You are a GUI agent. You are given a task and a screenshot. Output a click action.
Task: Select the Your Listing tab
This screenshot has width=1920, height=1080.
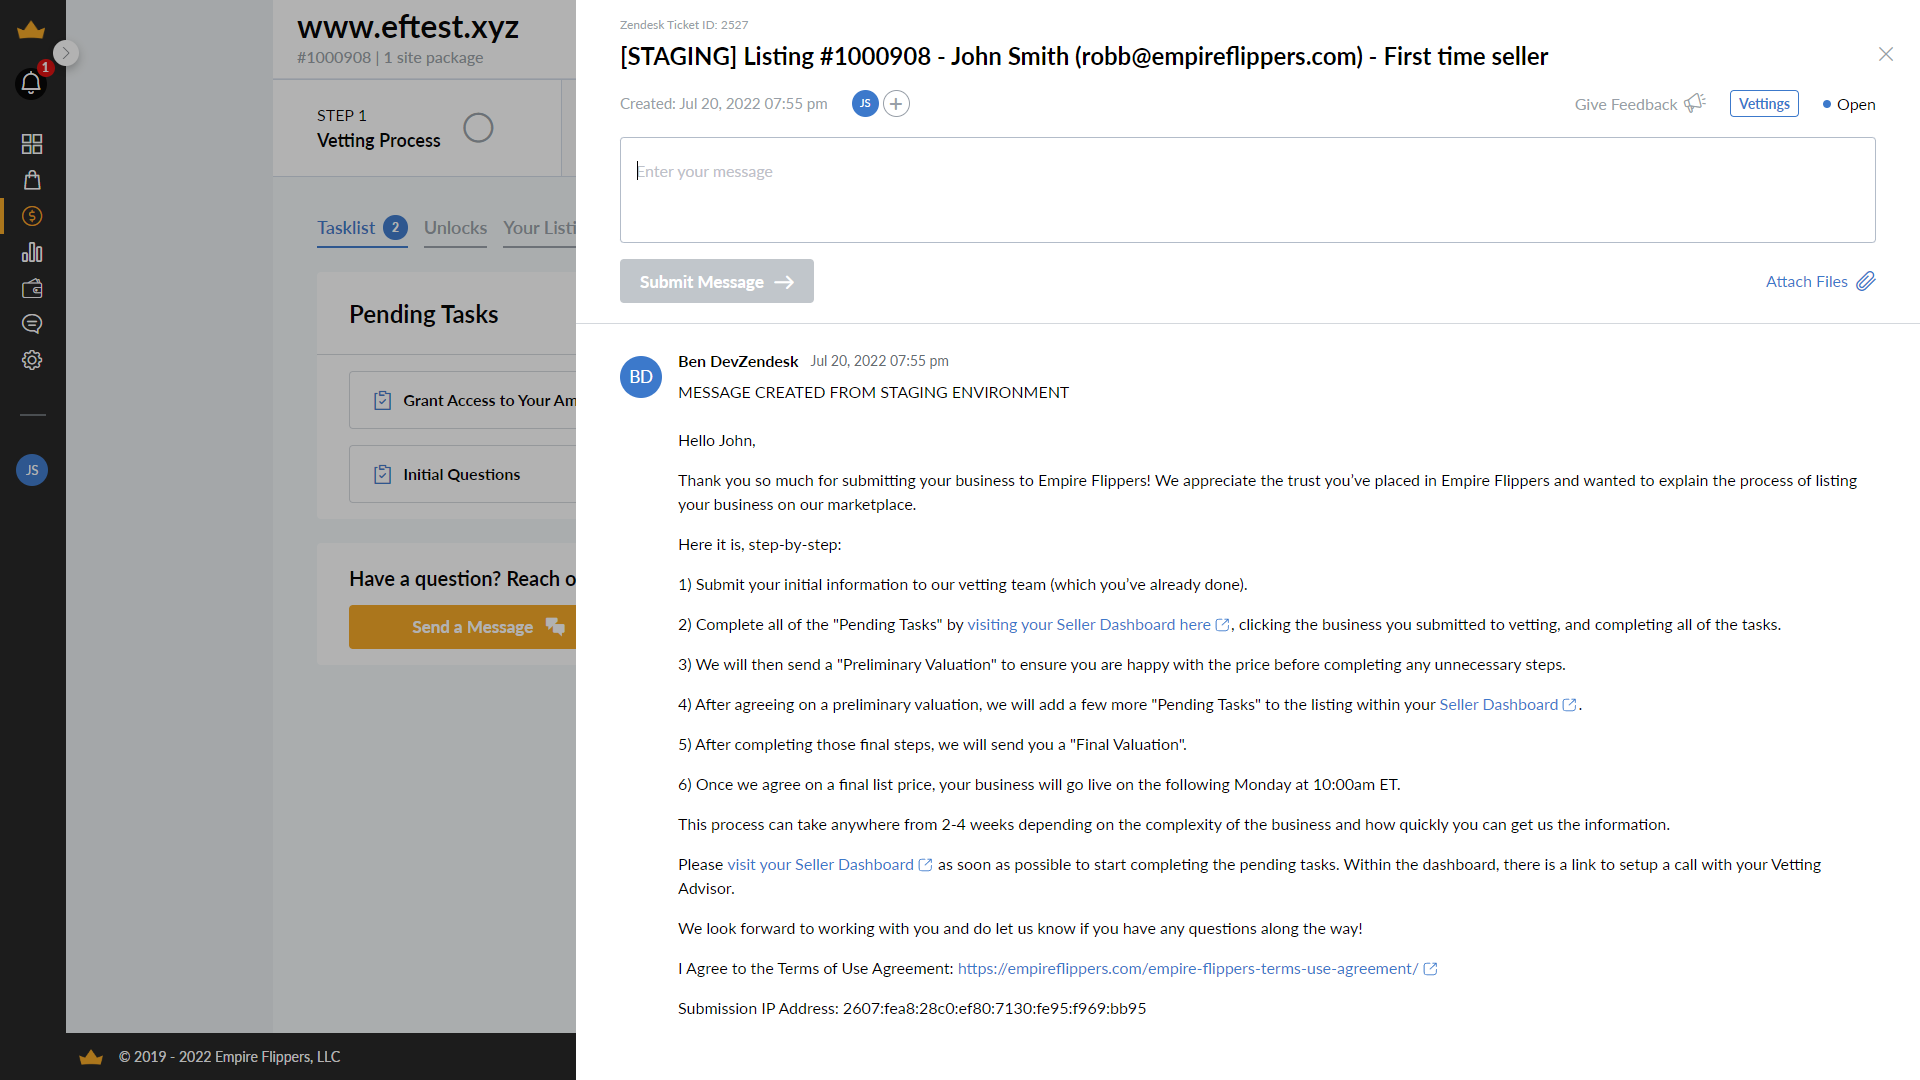pos(539,228)
